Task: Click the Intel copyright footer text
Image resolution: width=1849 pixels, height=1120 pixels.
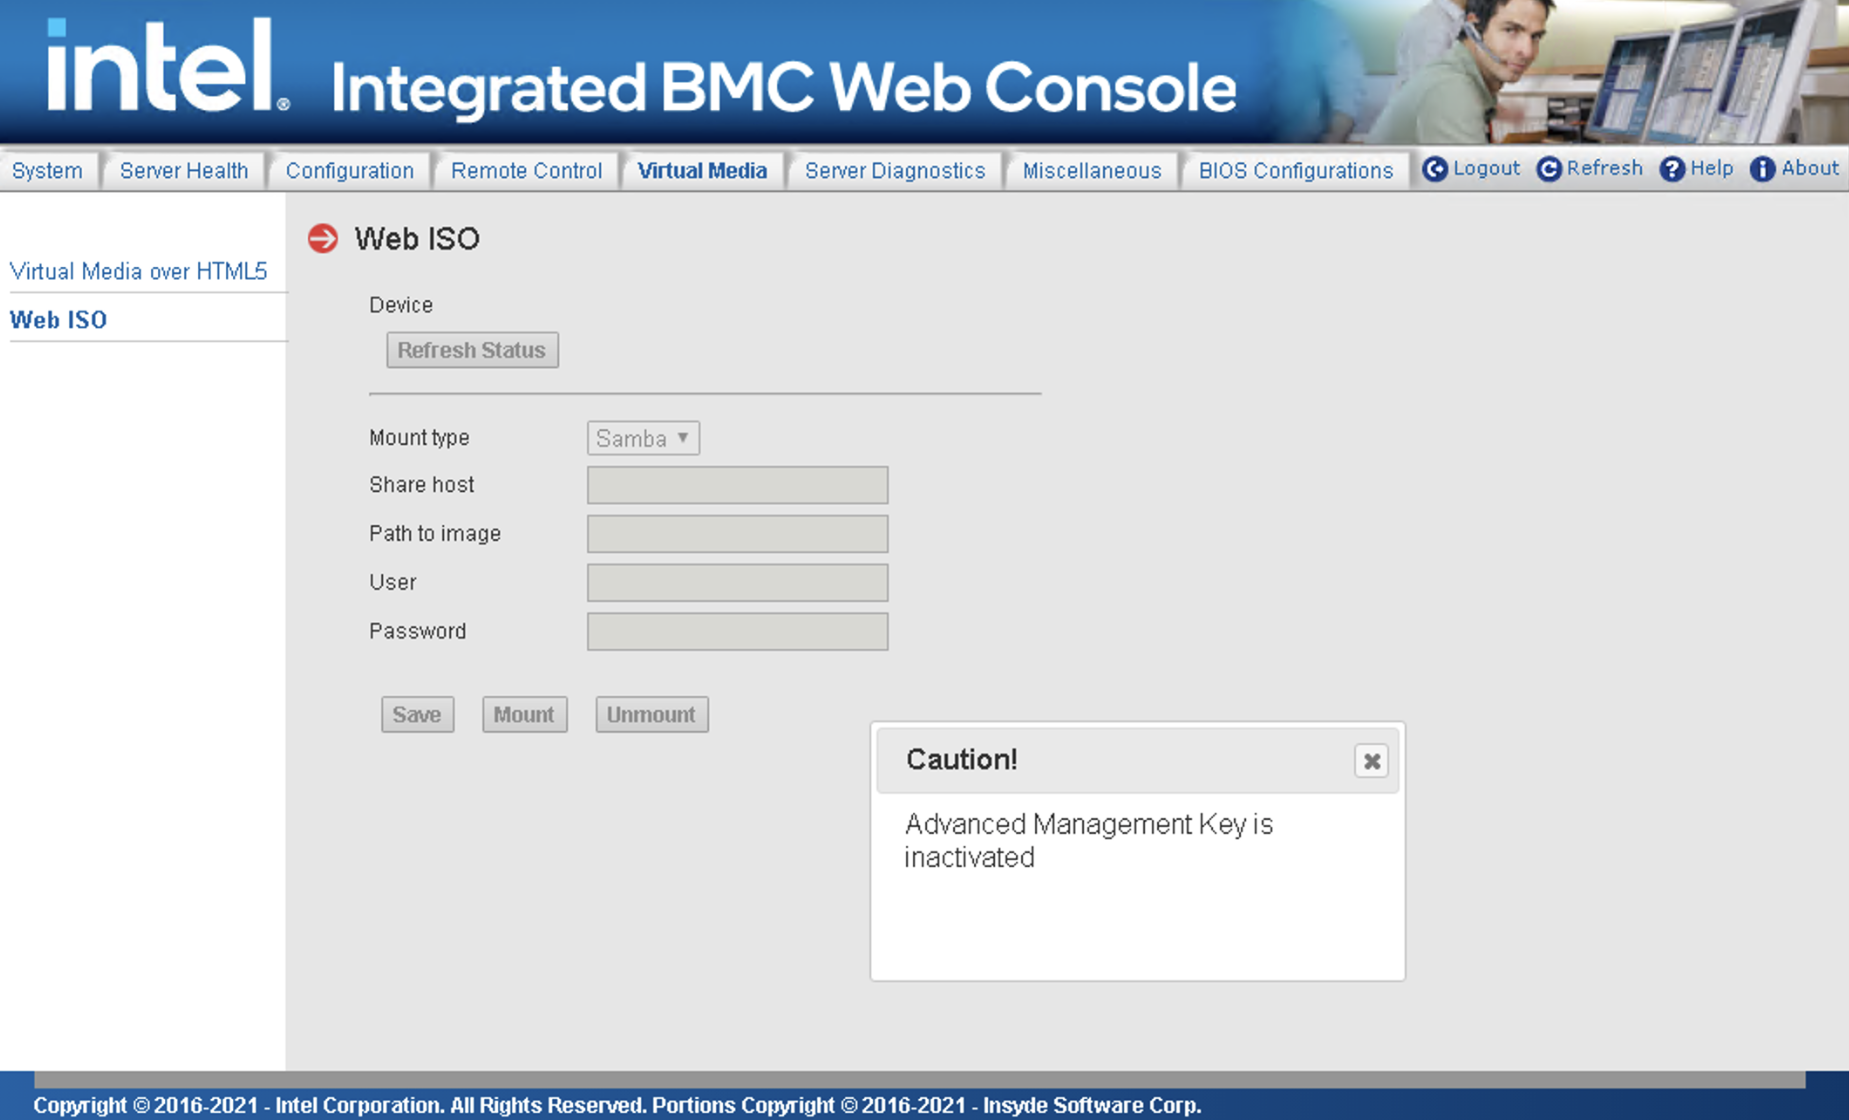Action: coord(617,1105)
